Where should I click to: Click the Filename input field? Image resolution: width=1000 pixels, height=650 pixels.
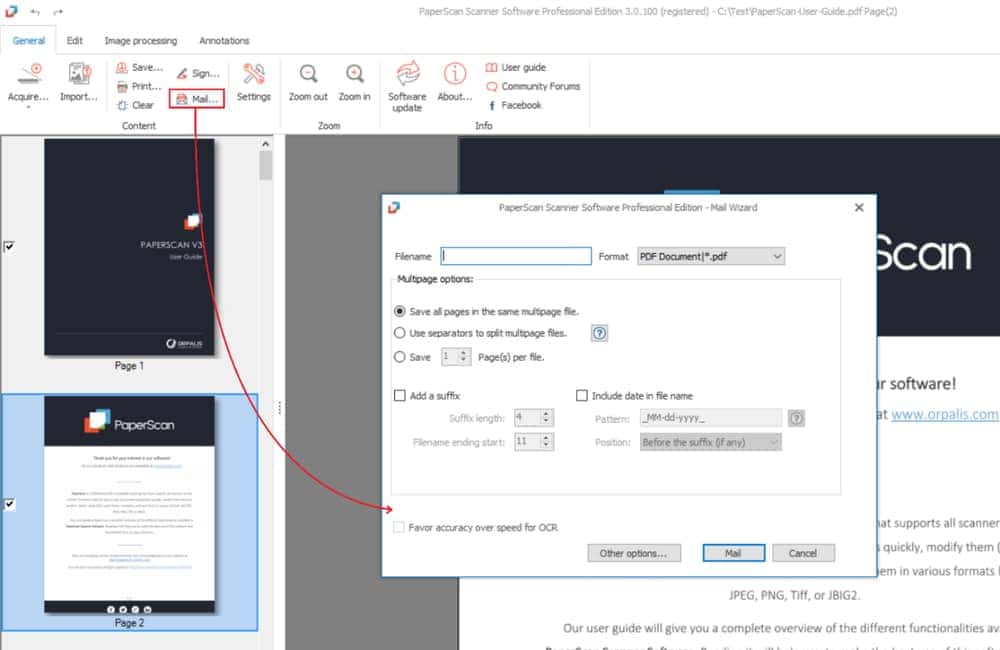point(516,256)
